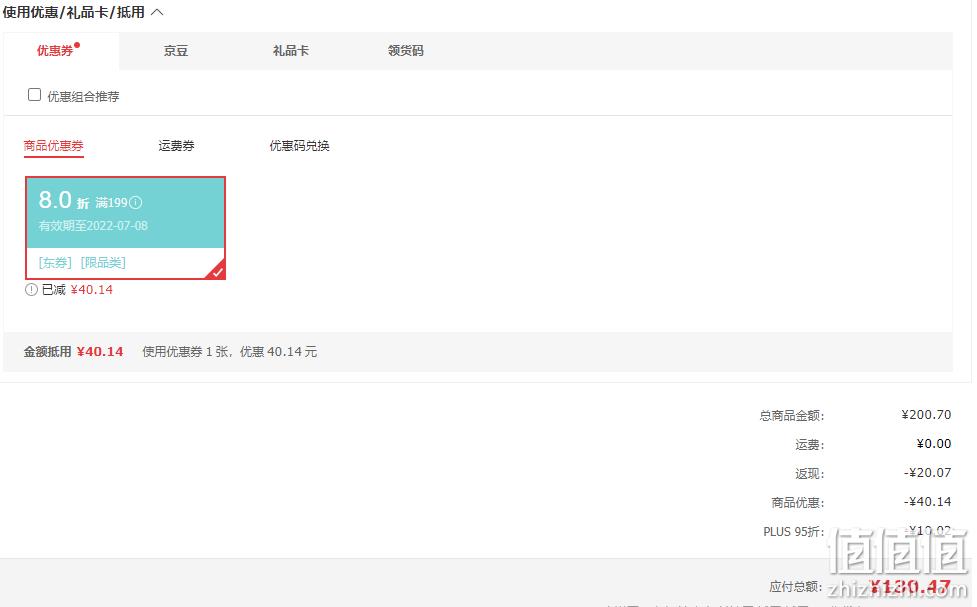Collapse the 使用优惠/礼品卡/抵用 section chevron
Image resolution: width=977 pixels, height=607 pixels.
157,12
